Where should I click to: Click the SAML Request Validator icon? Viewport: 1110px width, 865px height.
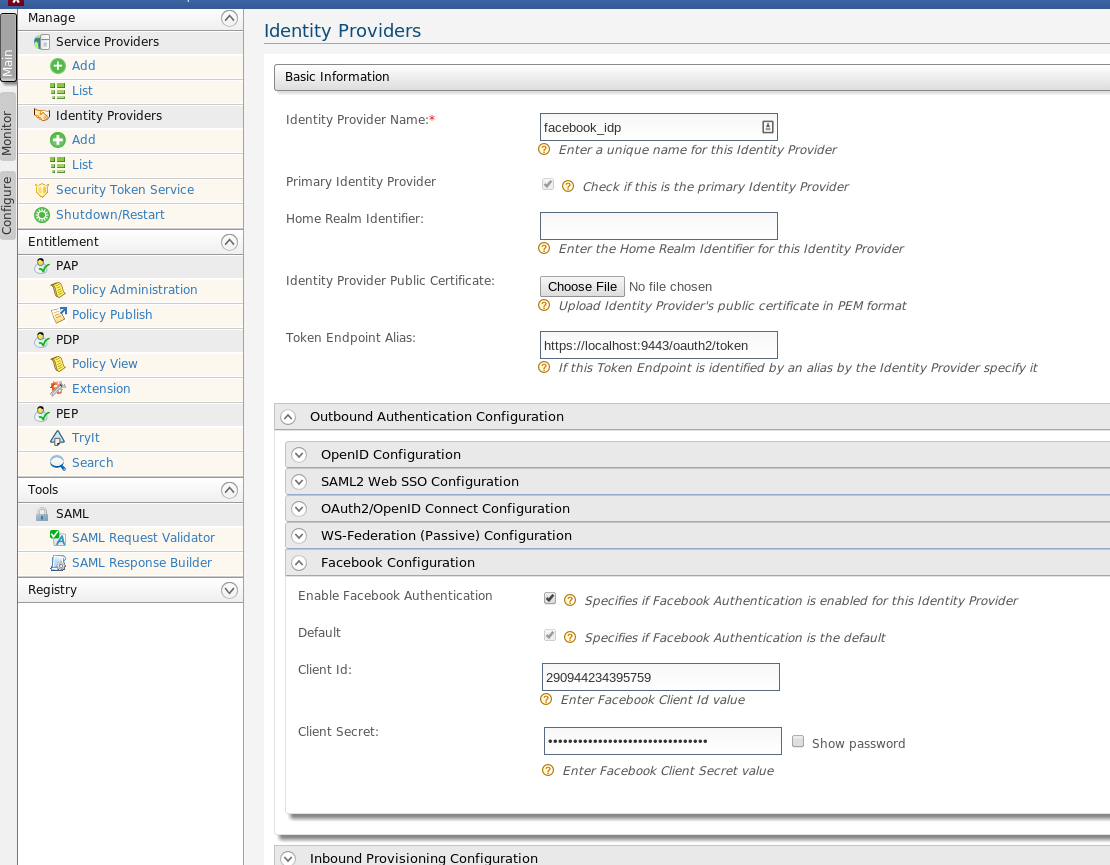[58, 538]
